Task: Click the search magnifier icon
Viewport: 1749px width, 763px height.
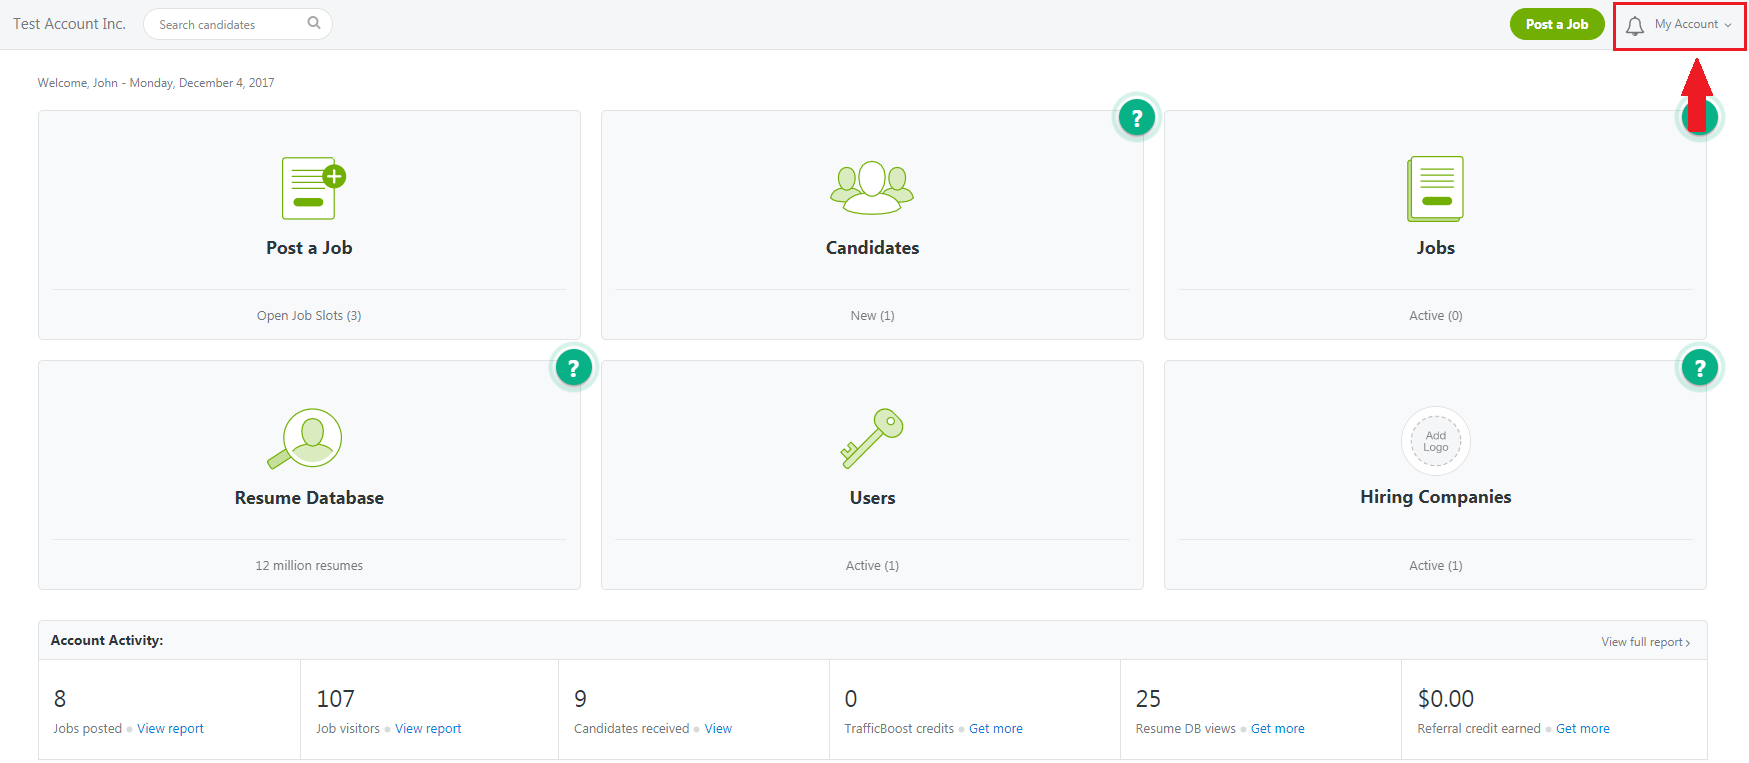Action: 314,23
